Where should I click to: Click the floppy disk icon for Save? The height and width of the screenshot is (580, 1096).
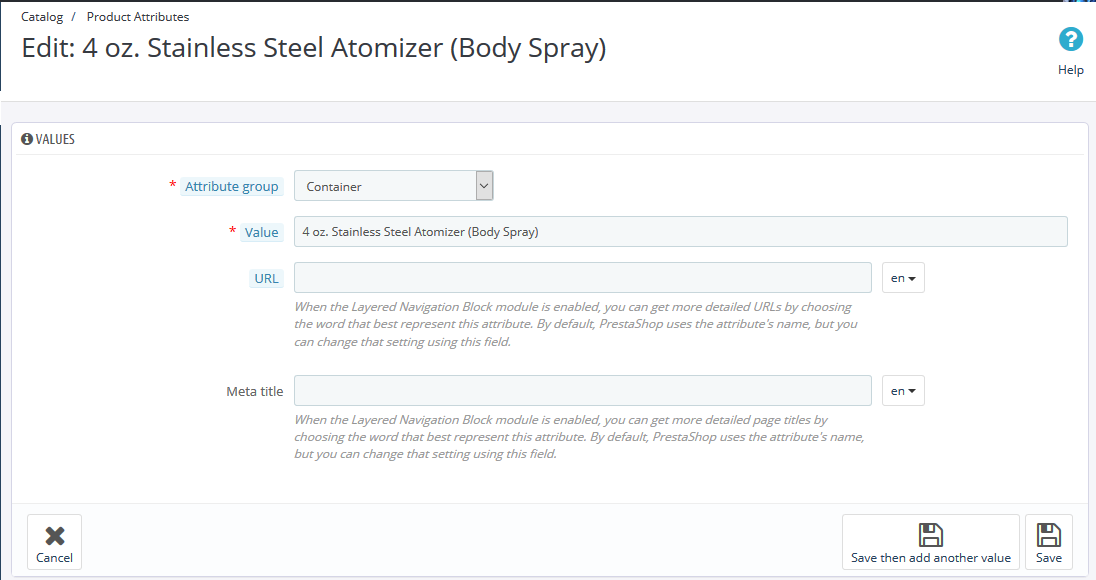1048,535
